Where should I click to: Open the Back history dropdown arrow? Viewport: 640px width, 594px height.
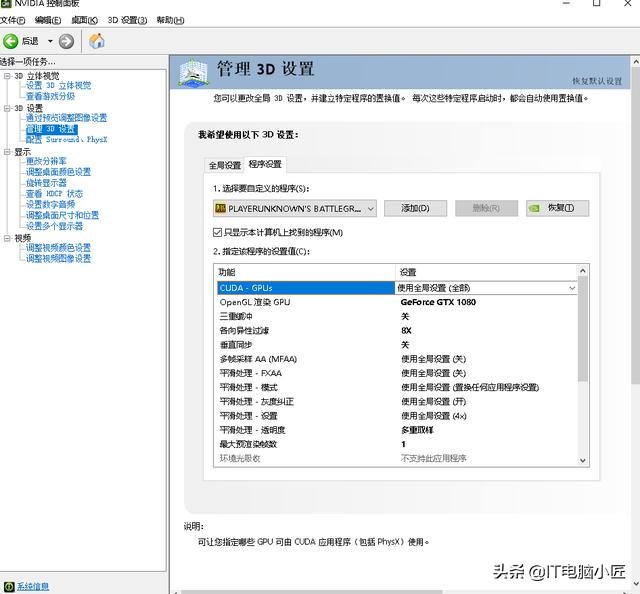(50, 41)
